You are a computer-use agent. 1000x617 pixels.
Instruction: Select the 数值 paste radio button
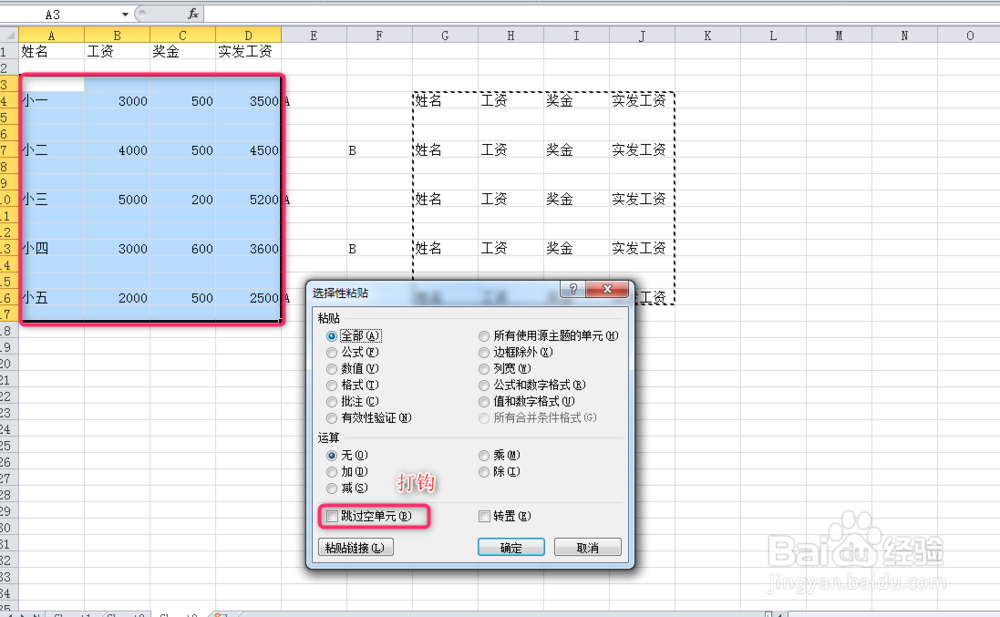331,368
